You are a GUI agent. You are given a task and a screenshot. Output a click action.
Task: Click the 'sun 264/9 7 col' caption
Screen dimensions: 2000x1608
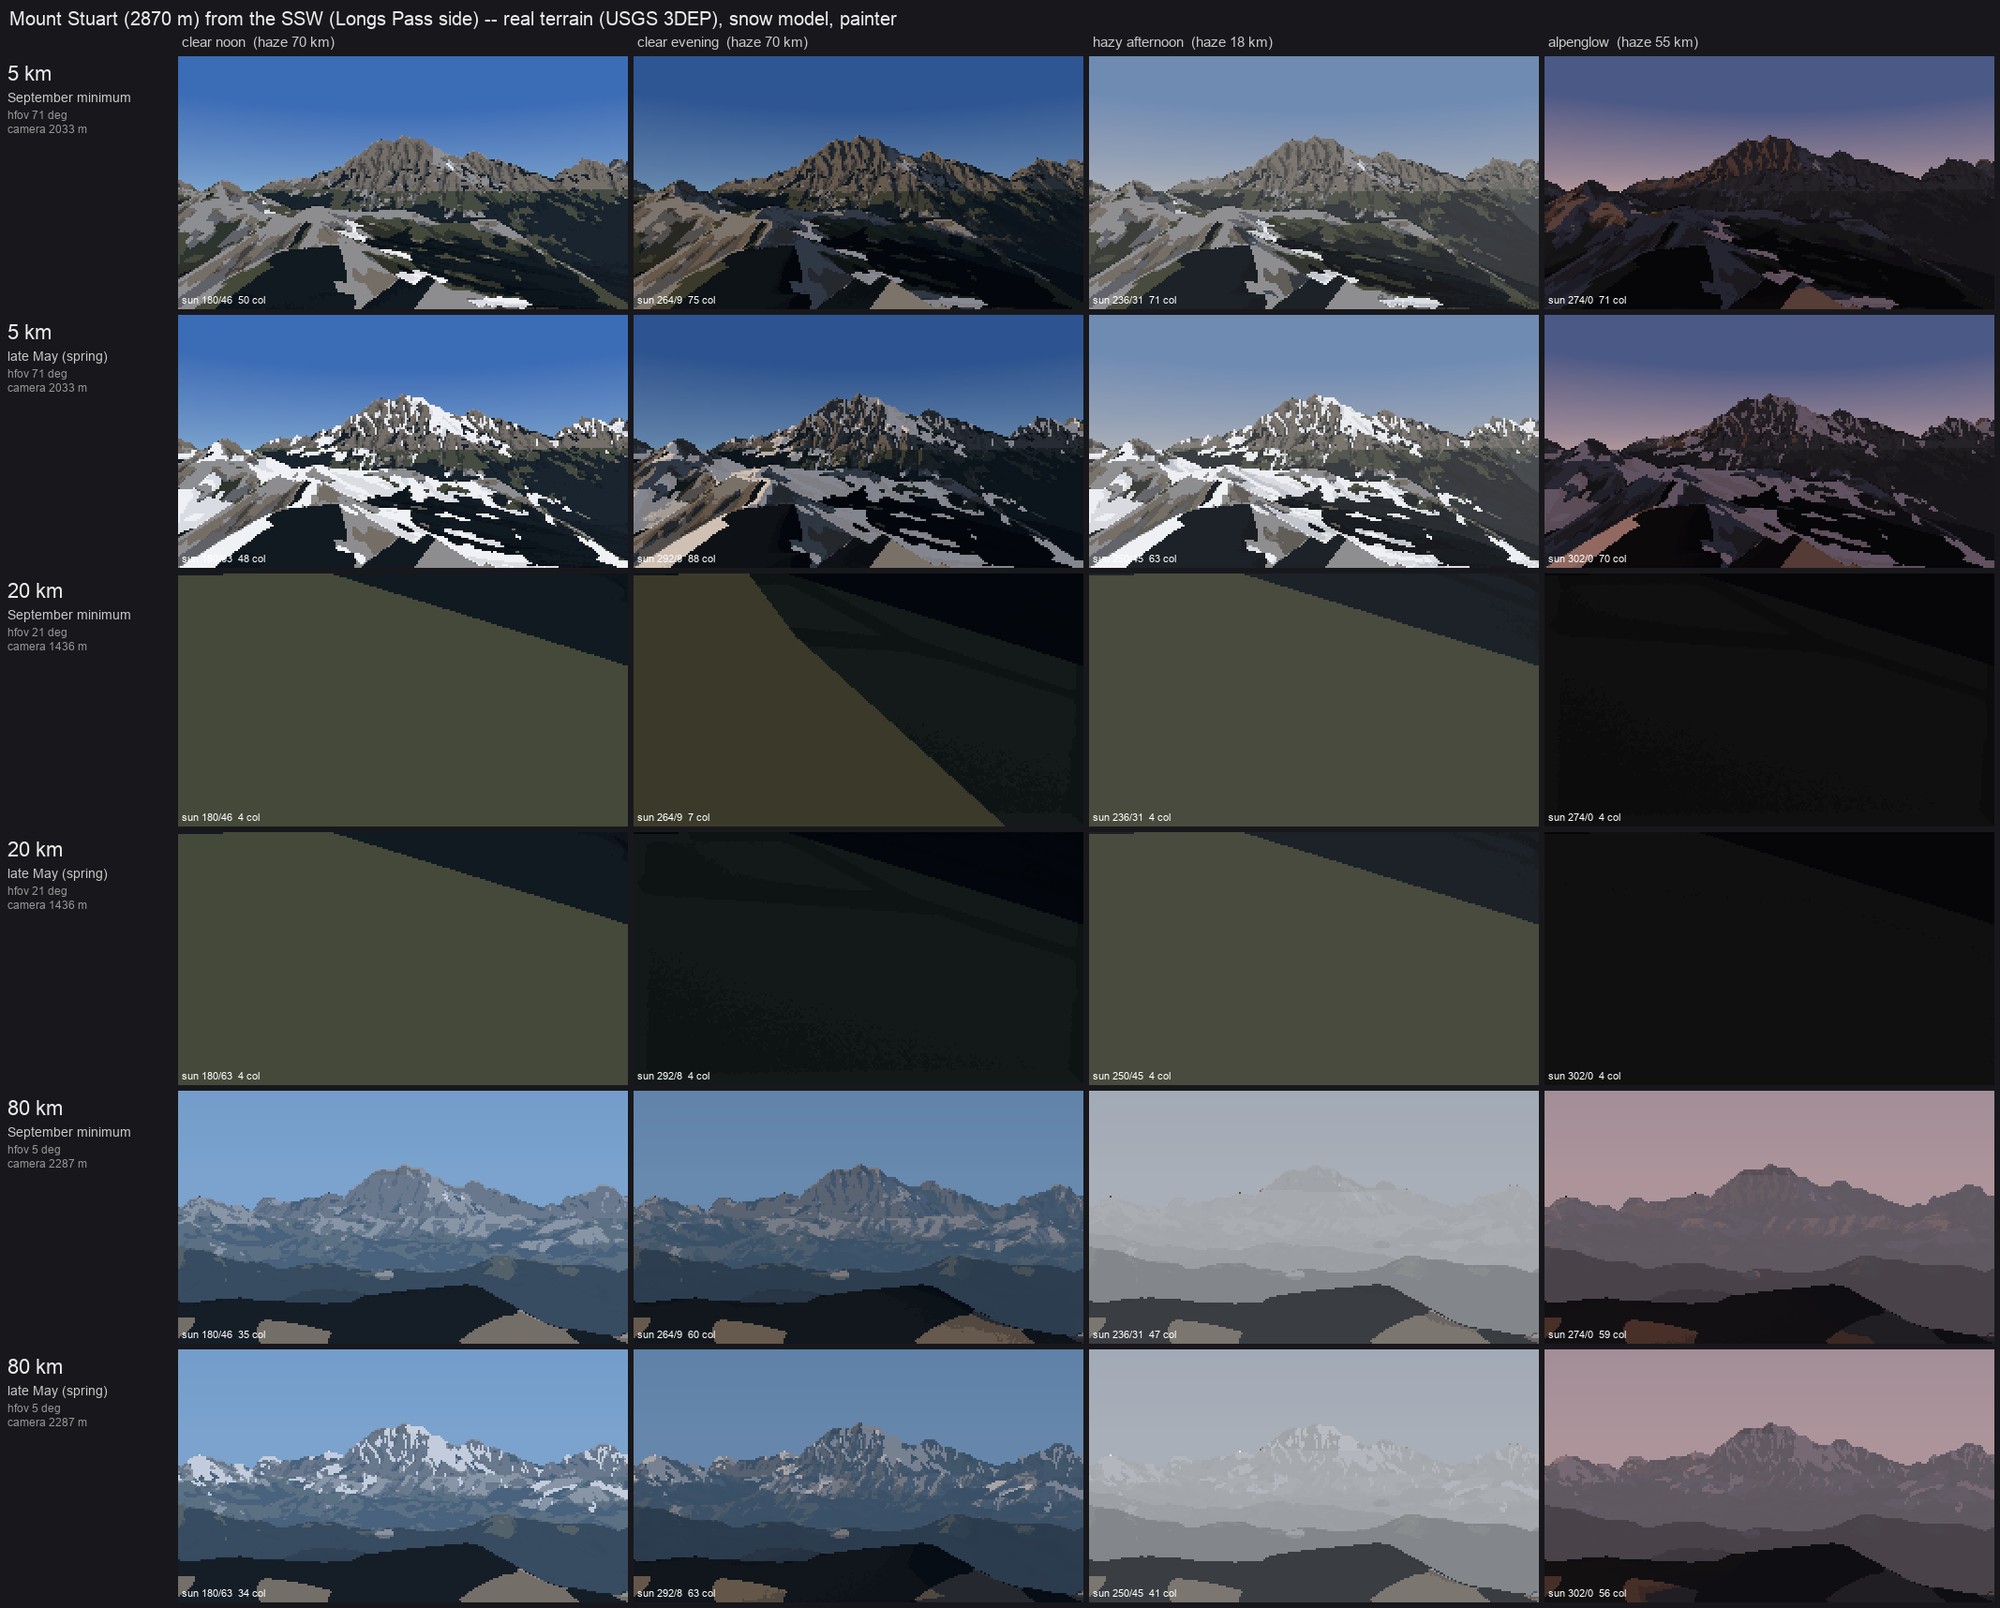click(673, 817)
